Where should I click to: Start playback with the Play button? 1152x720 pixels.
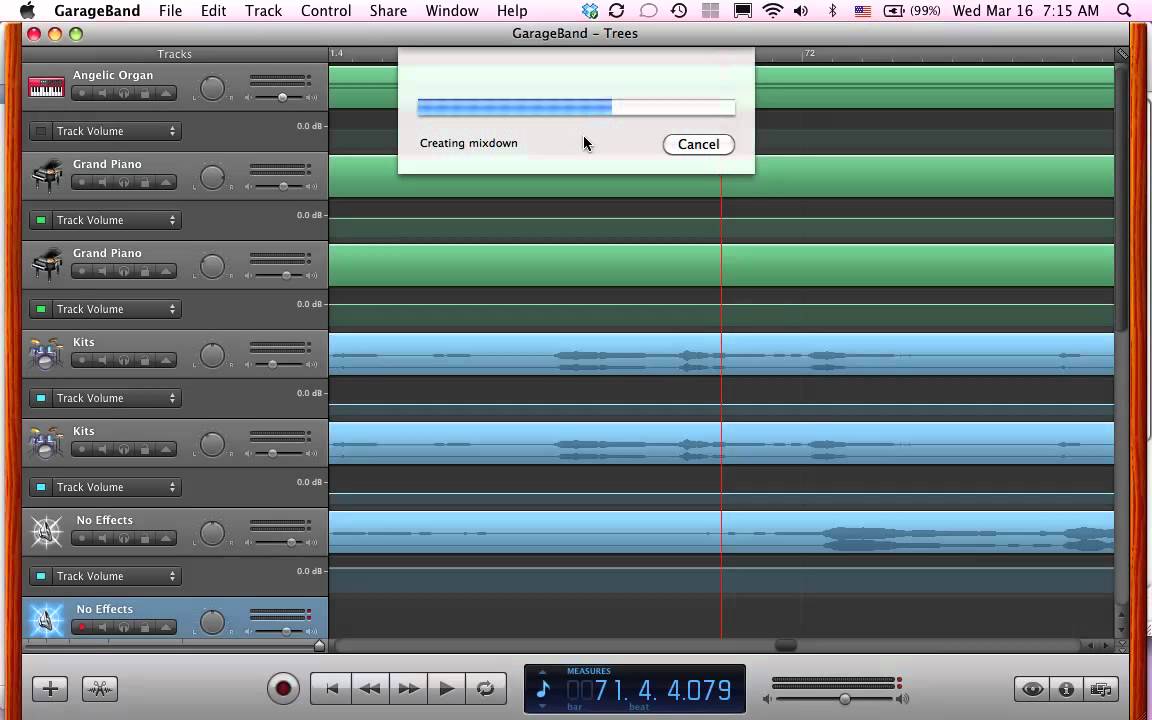[x=447, y=688]
